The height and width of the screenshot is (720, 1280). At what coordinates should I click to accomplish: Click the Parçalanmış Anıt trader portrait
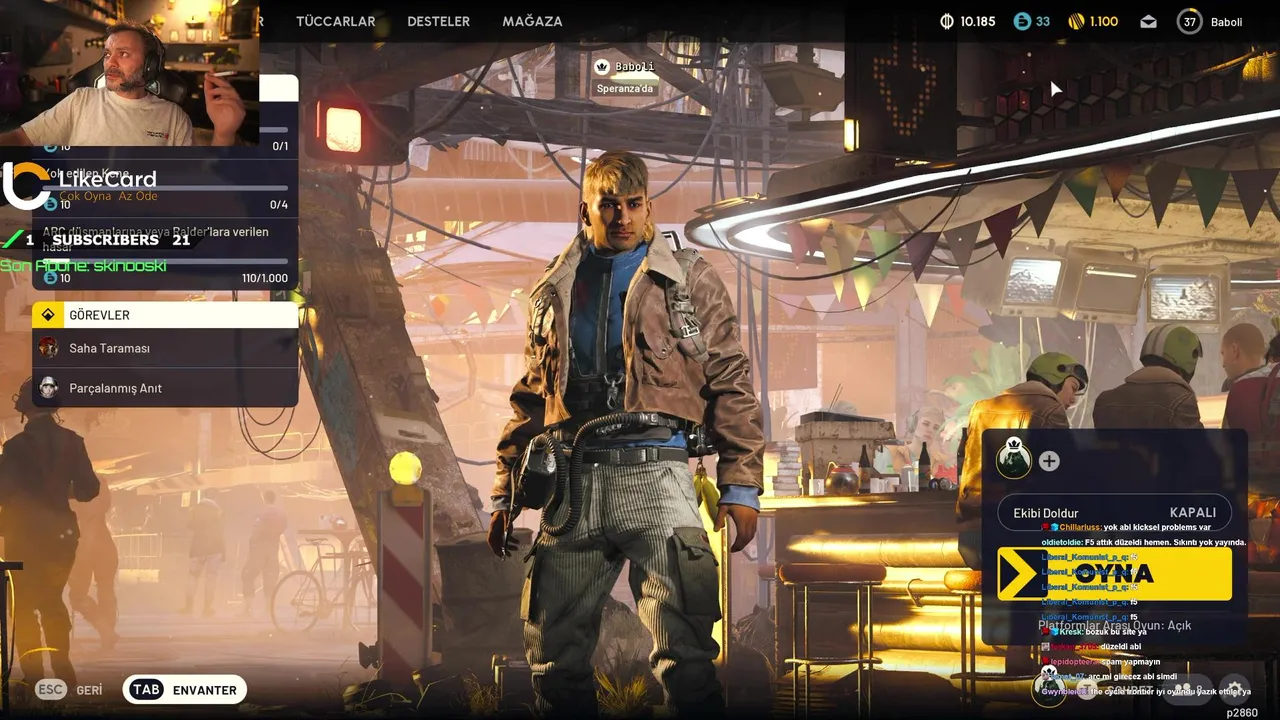(48, 387)
